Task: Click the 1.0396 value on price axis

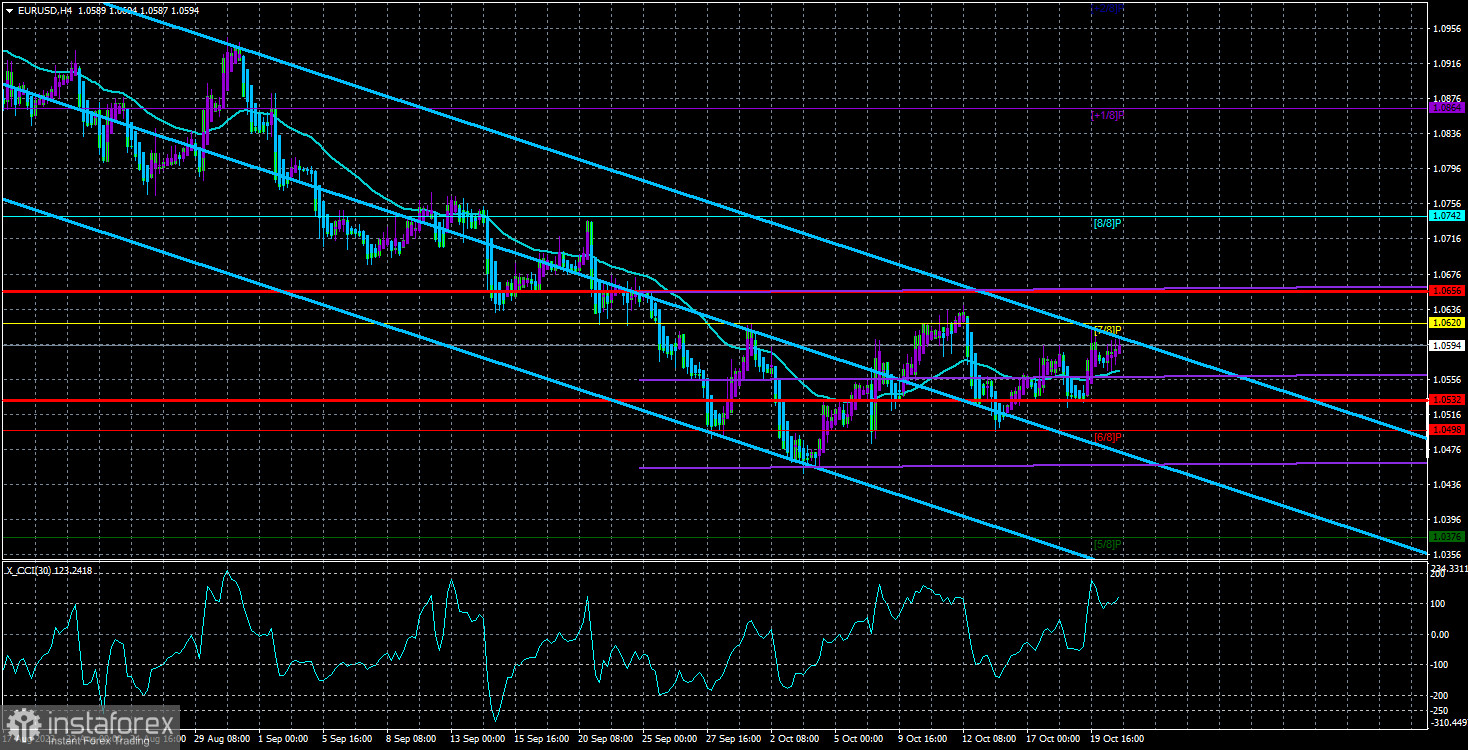Action: [1447, 519]
